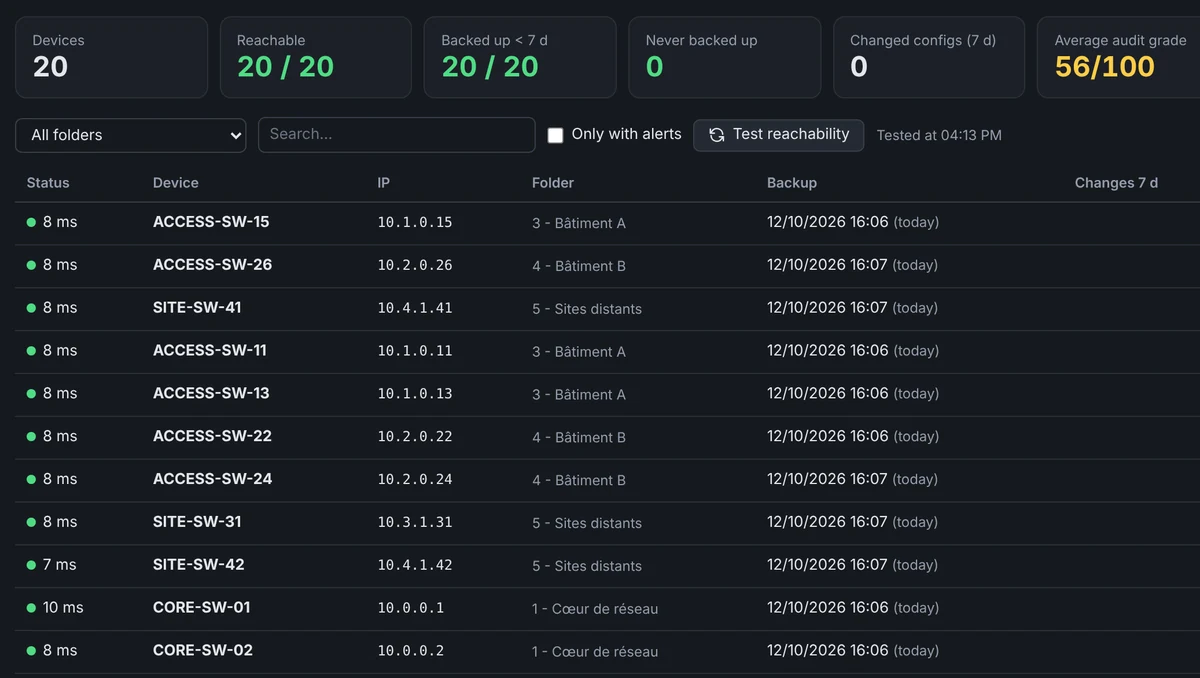This screenshot has width=1200, height=678.
Task: Open device SITE-SW-41
Action: coord(197,308)
